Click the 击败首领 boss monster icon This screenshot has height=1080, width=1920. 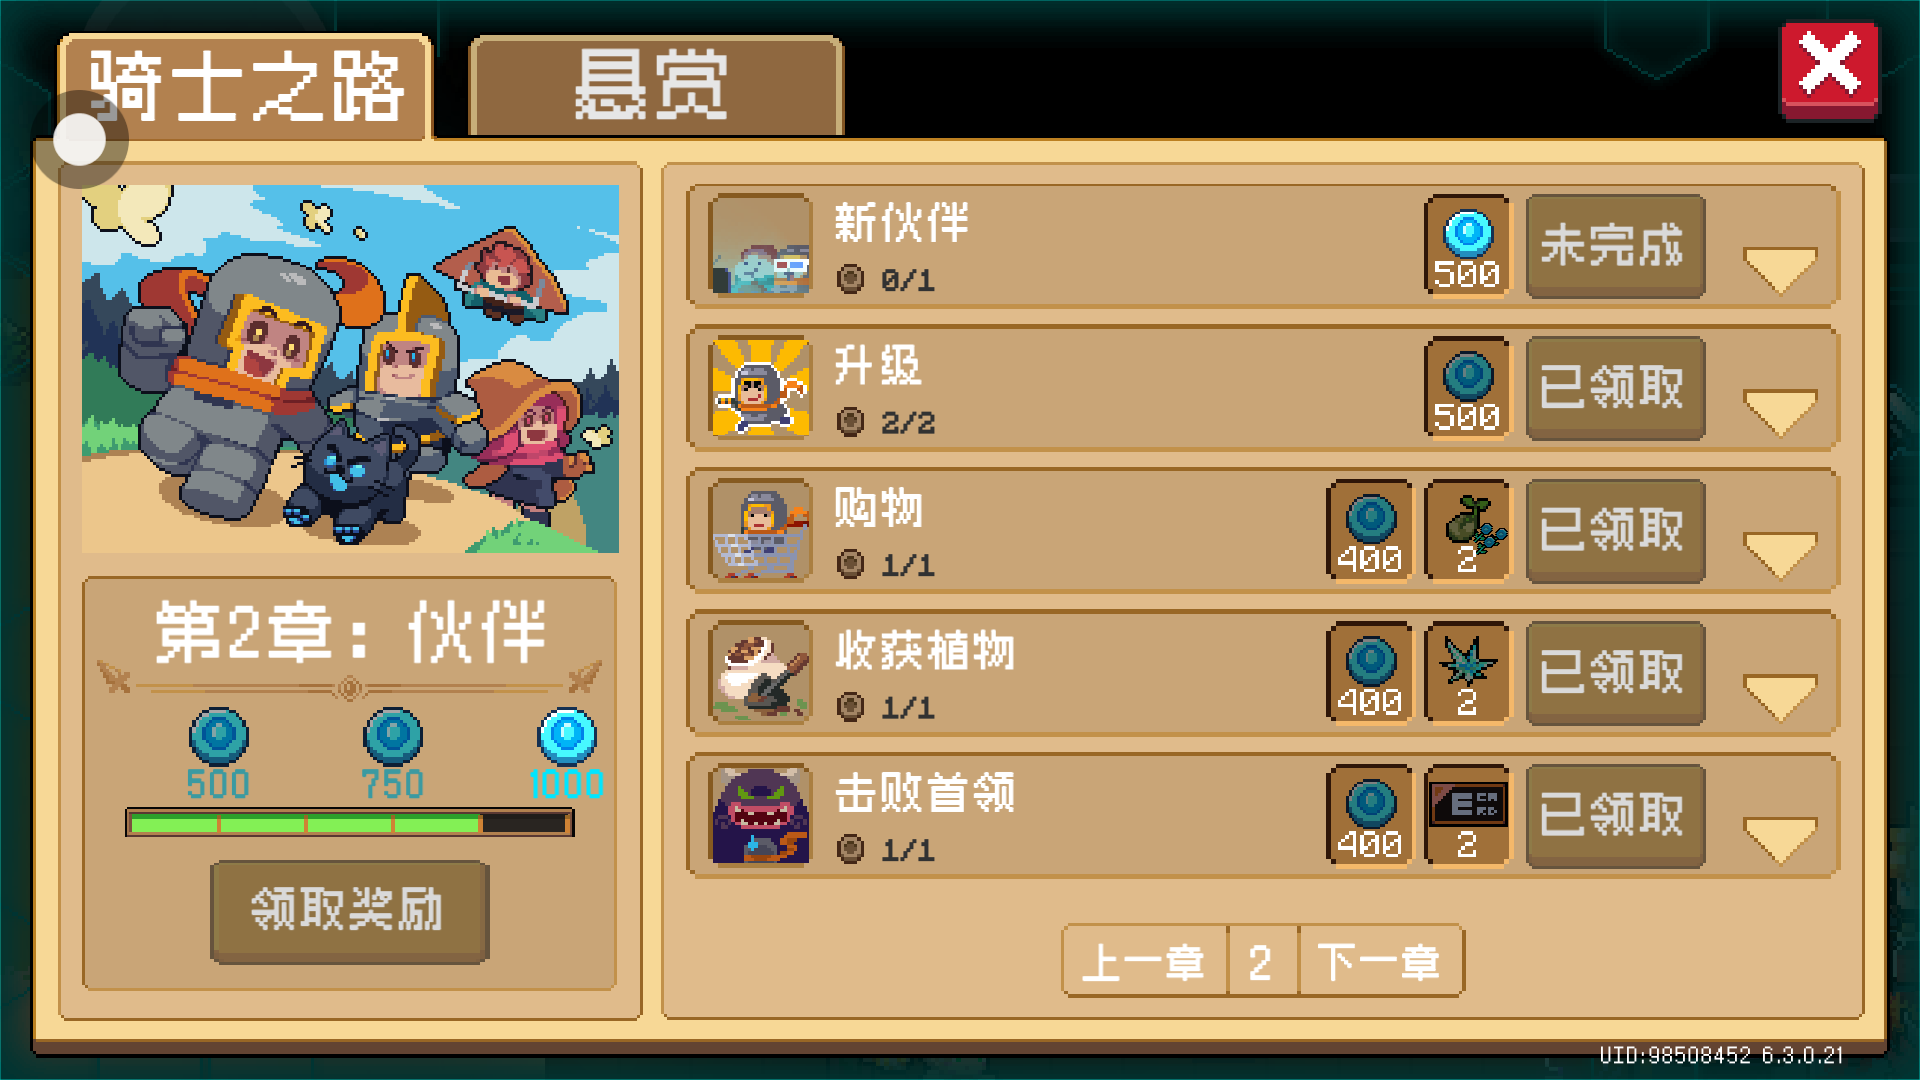760,815
